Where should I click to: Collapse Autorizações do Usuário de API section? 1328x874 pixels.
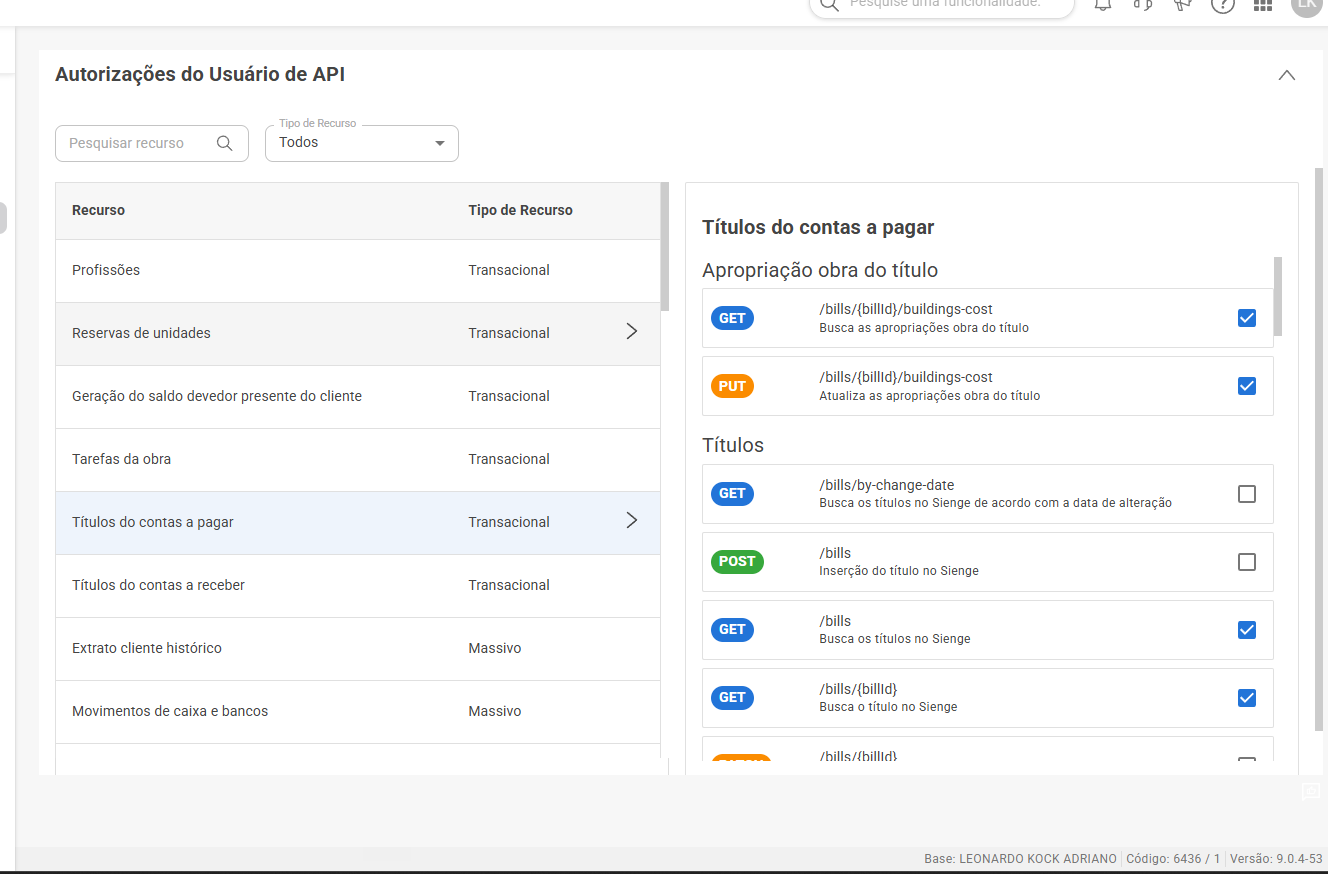click(x=1287, y=75)
